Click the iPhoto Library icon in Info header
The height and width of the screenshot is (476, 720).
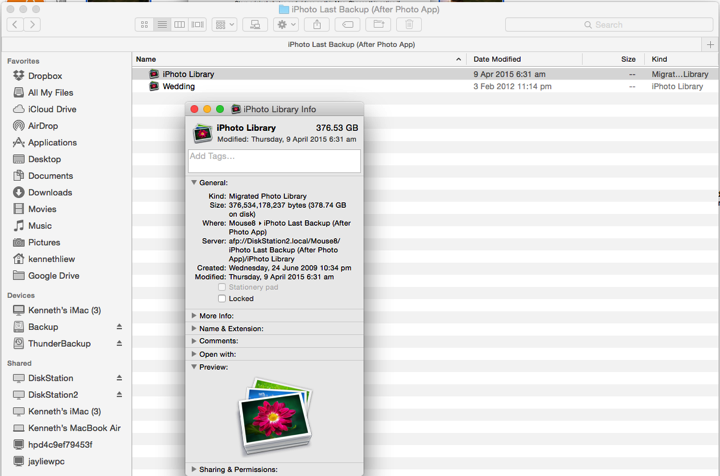coord(202,134)
